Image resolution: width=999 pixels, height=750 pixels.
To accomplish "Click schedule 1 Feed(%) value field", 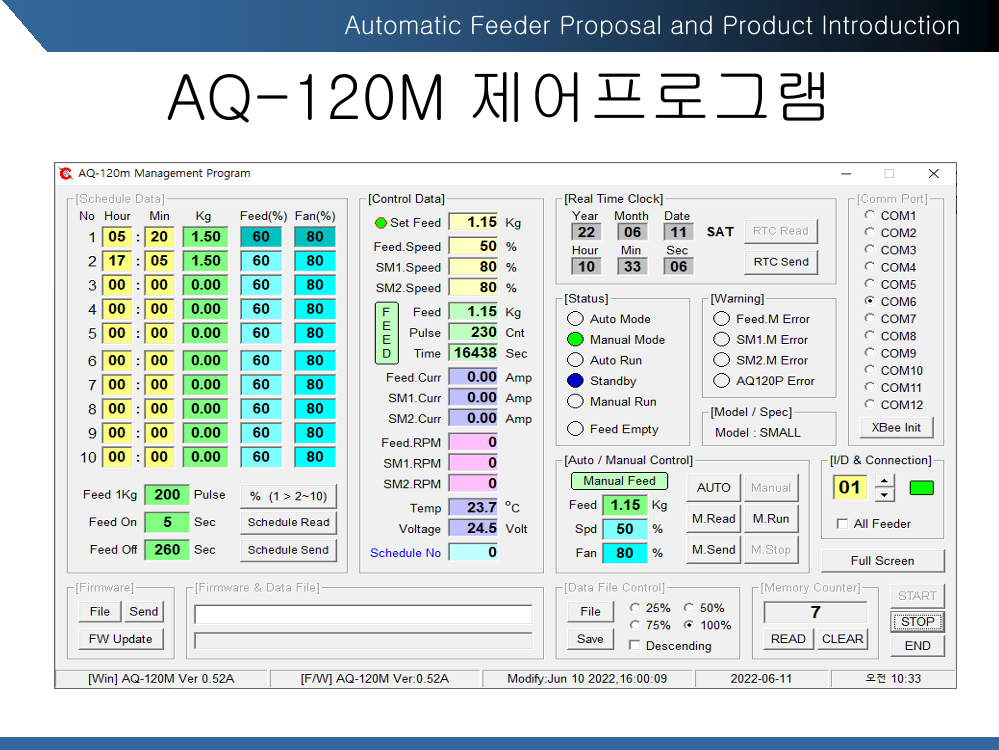I will click(261, 237).
